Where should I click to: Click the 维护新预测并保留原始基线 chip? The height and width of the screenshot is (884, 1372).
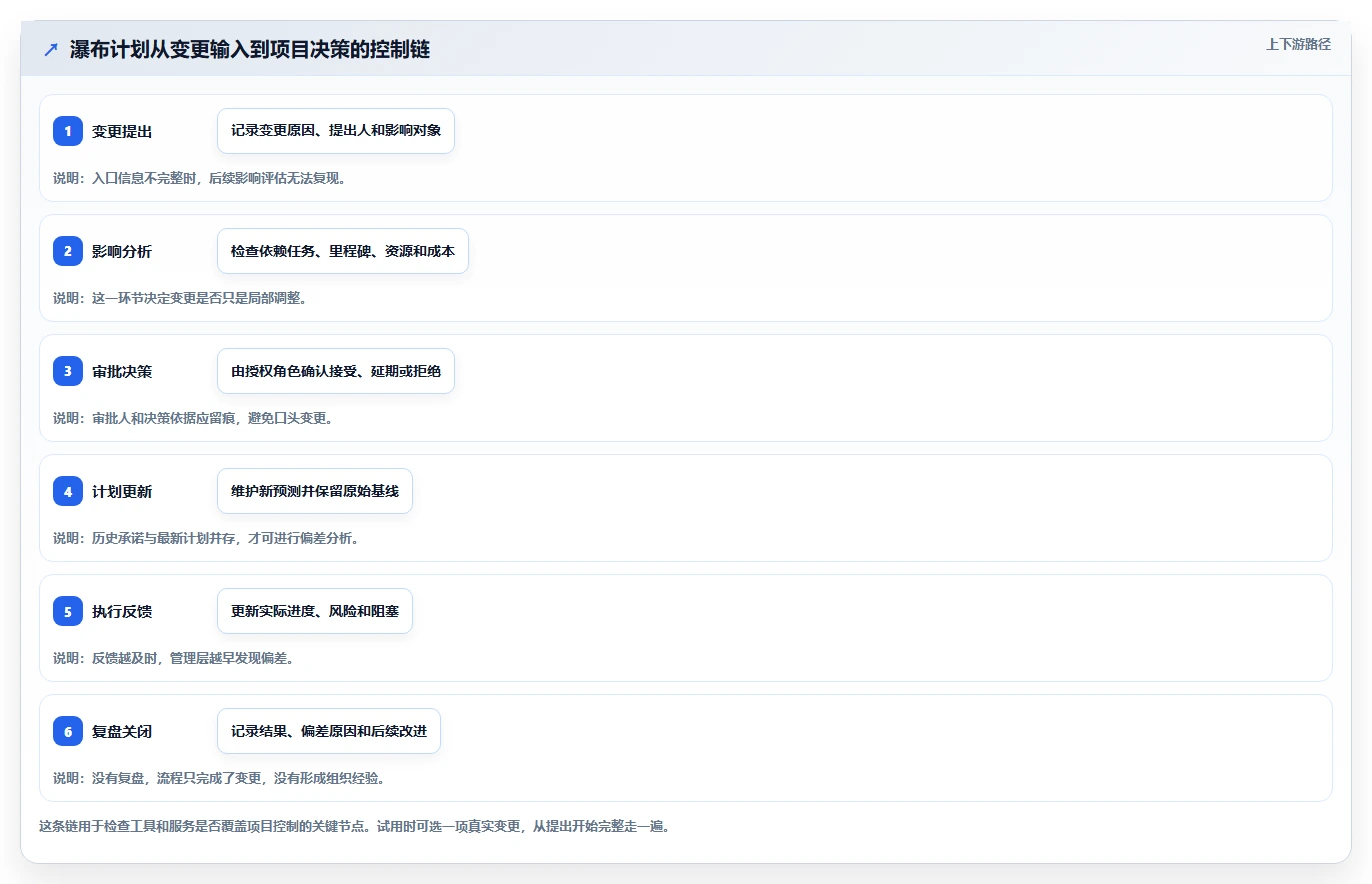click(315, 491)
